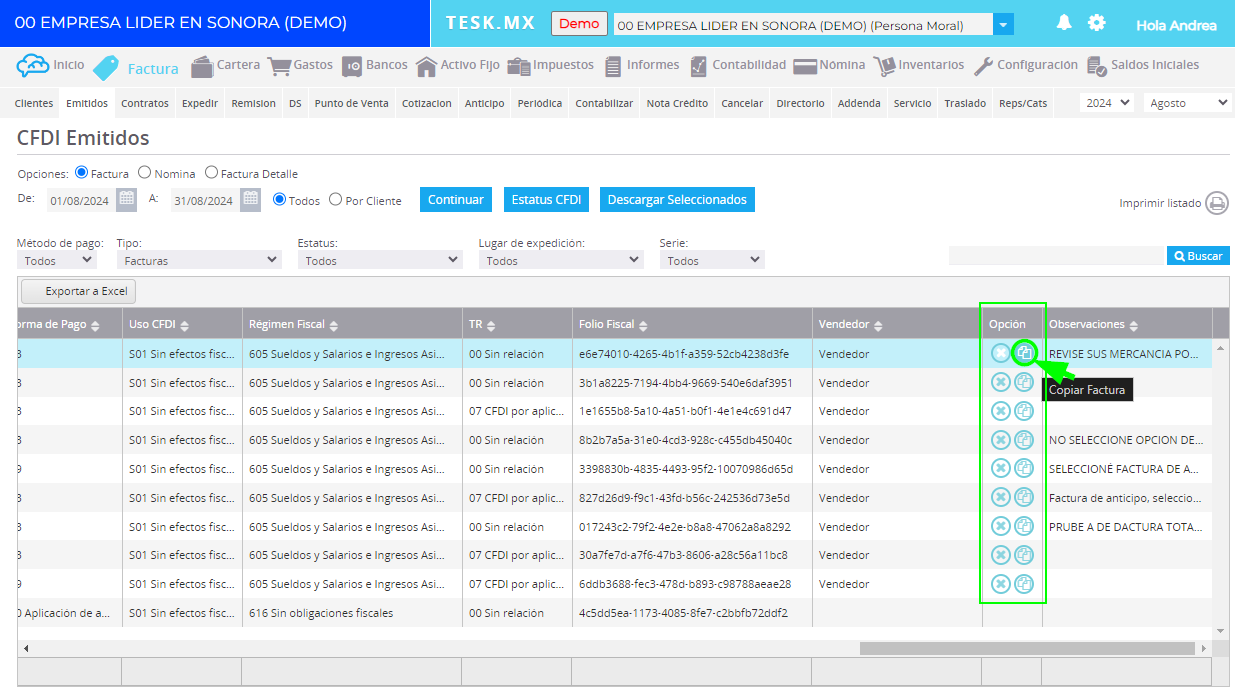Open the Contabilidad calculator module
Viewport: 1235px width, 700px height.
(x=698, y=66)
